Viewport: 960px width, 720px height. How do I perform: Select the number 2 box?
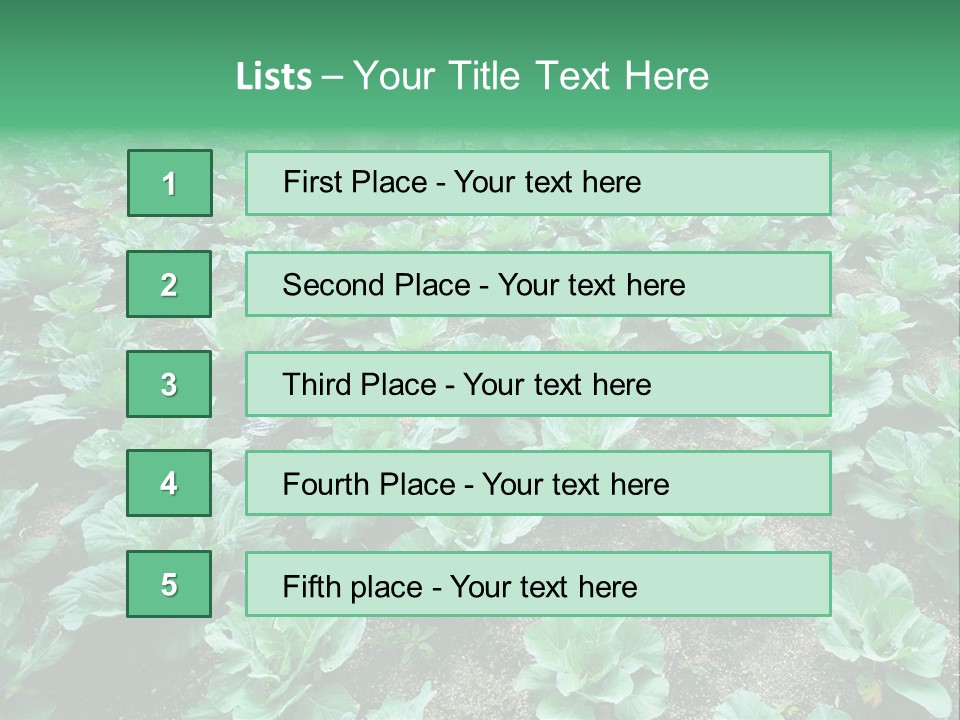[169, 284]
